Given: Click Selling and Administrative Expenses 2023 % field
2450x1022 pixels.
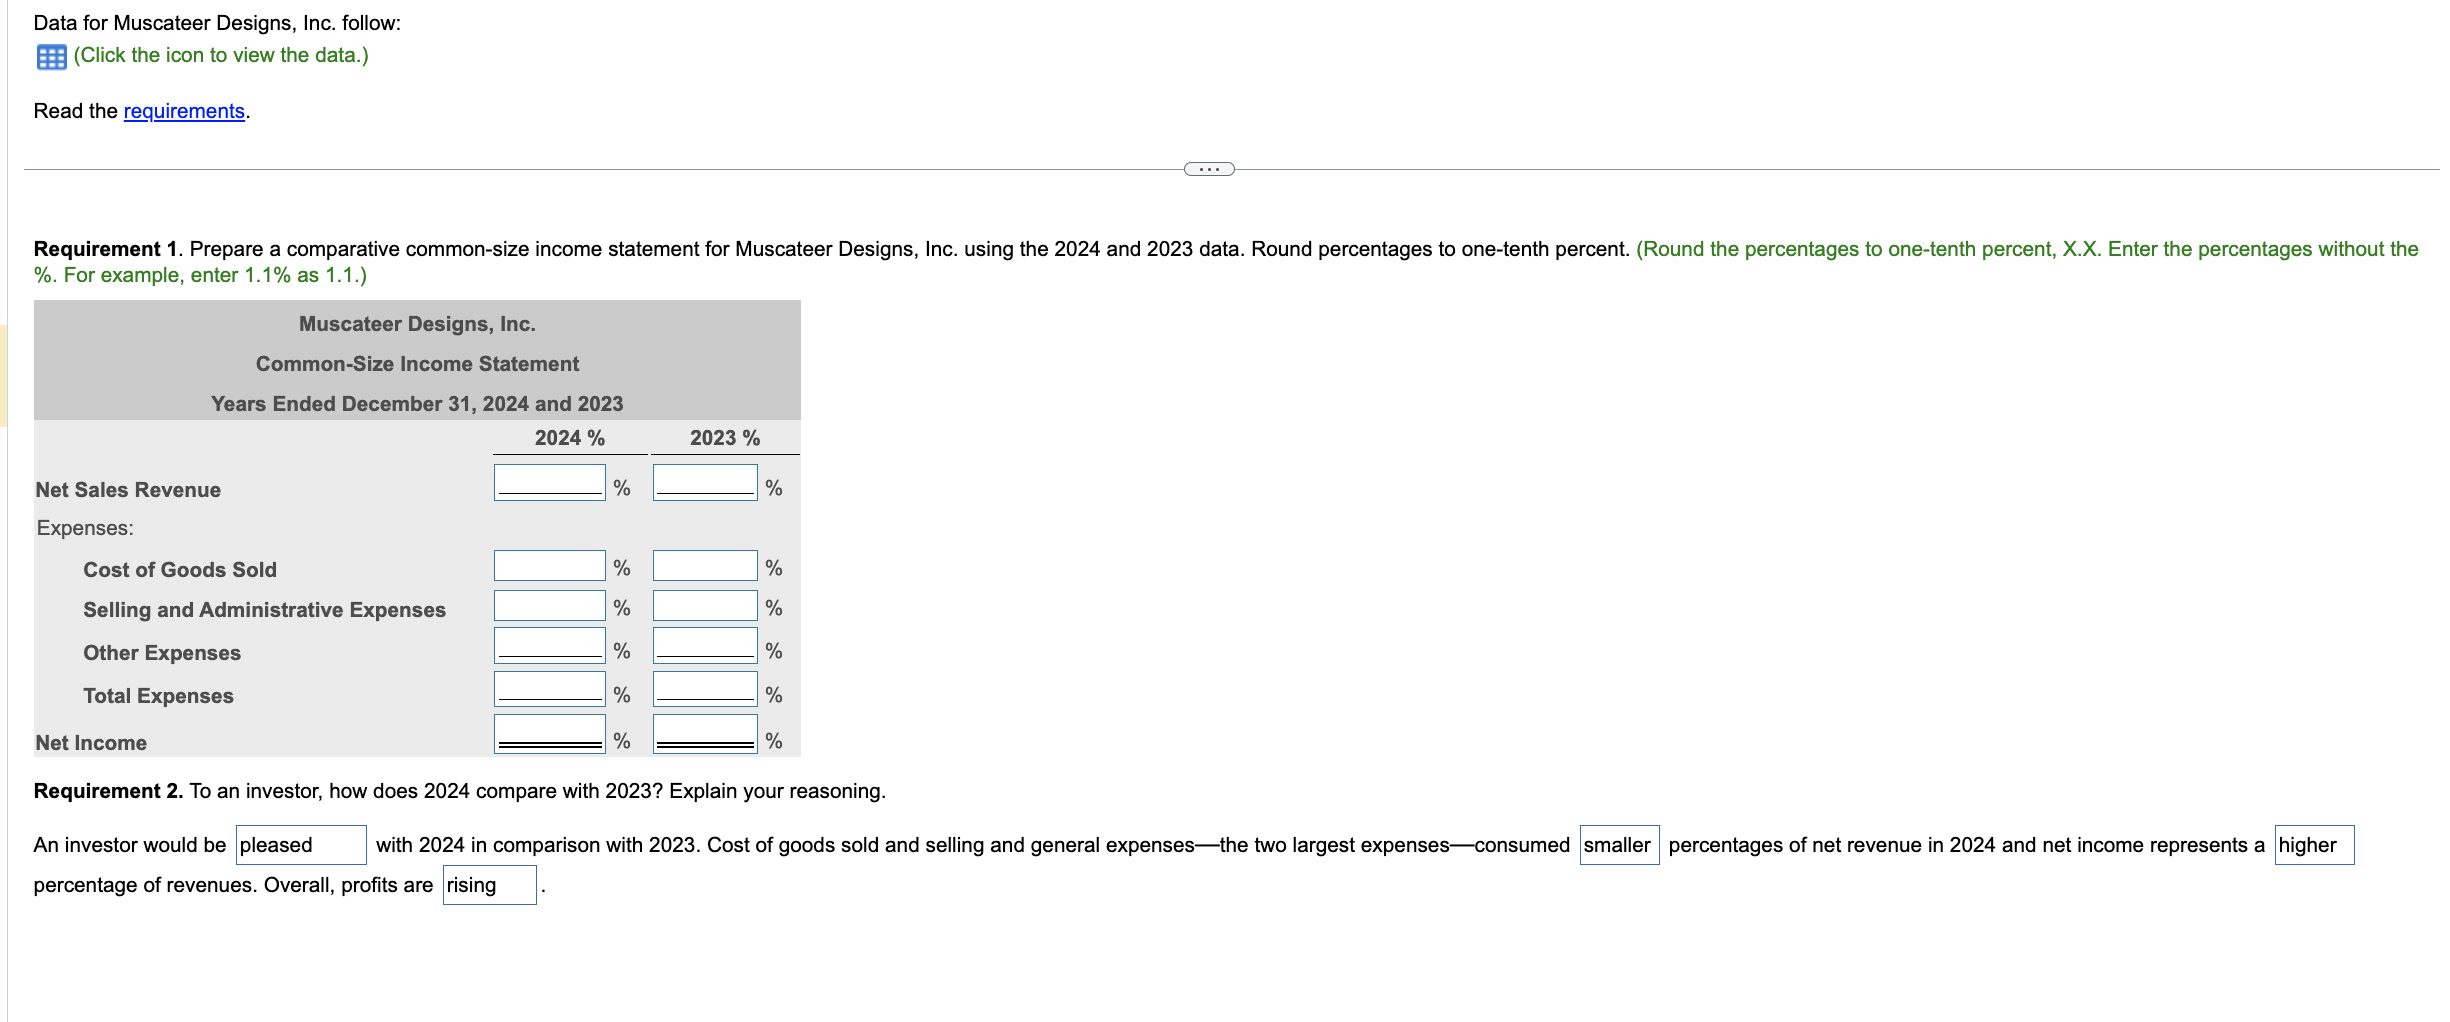Looking at the screenshot, I should point(705,605).
